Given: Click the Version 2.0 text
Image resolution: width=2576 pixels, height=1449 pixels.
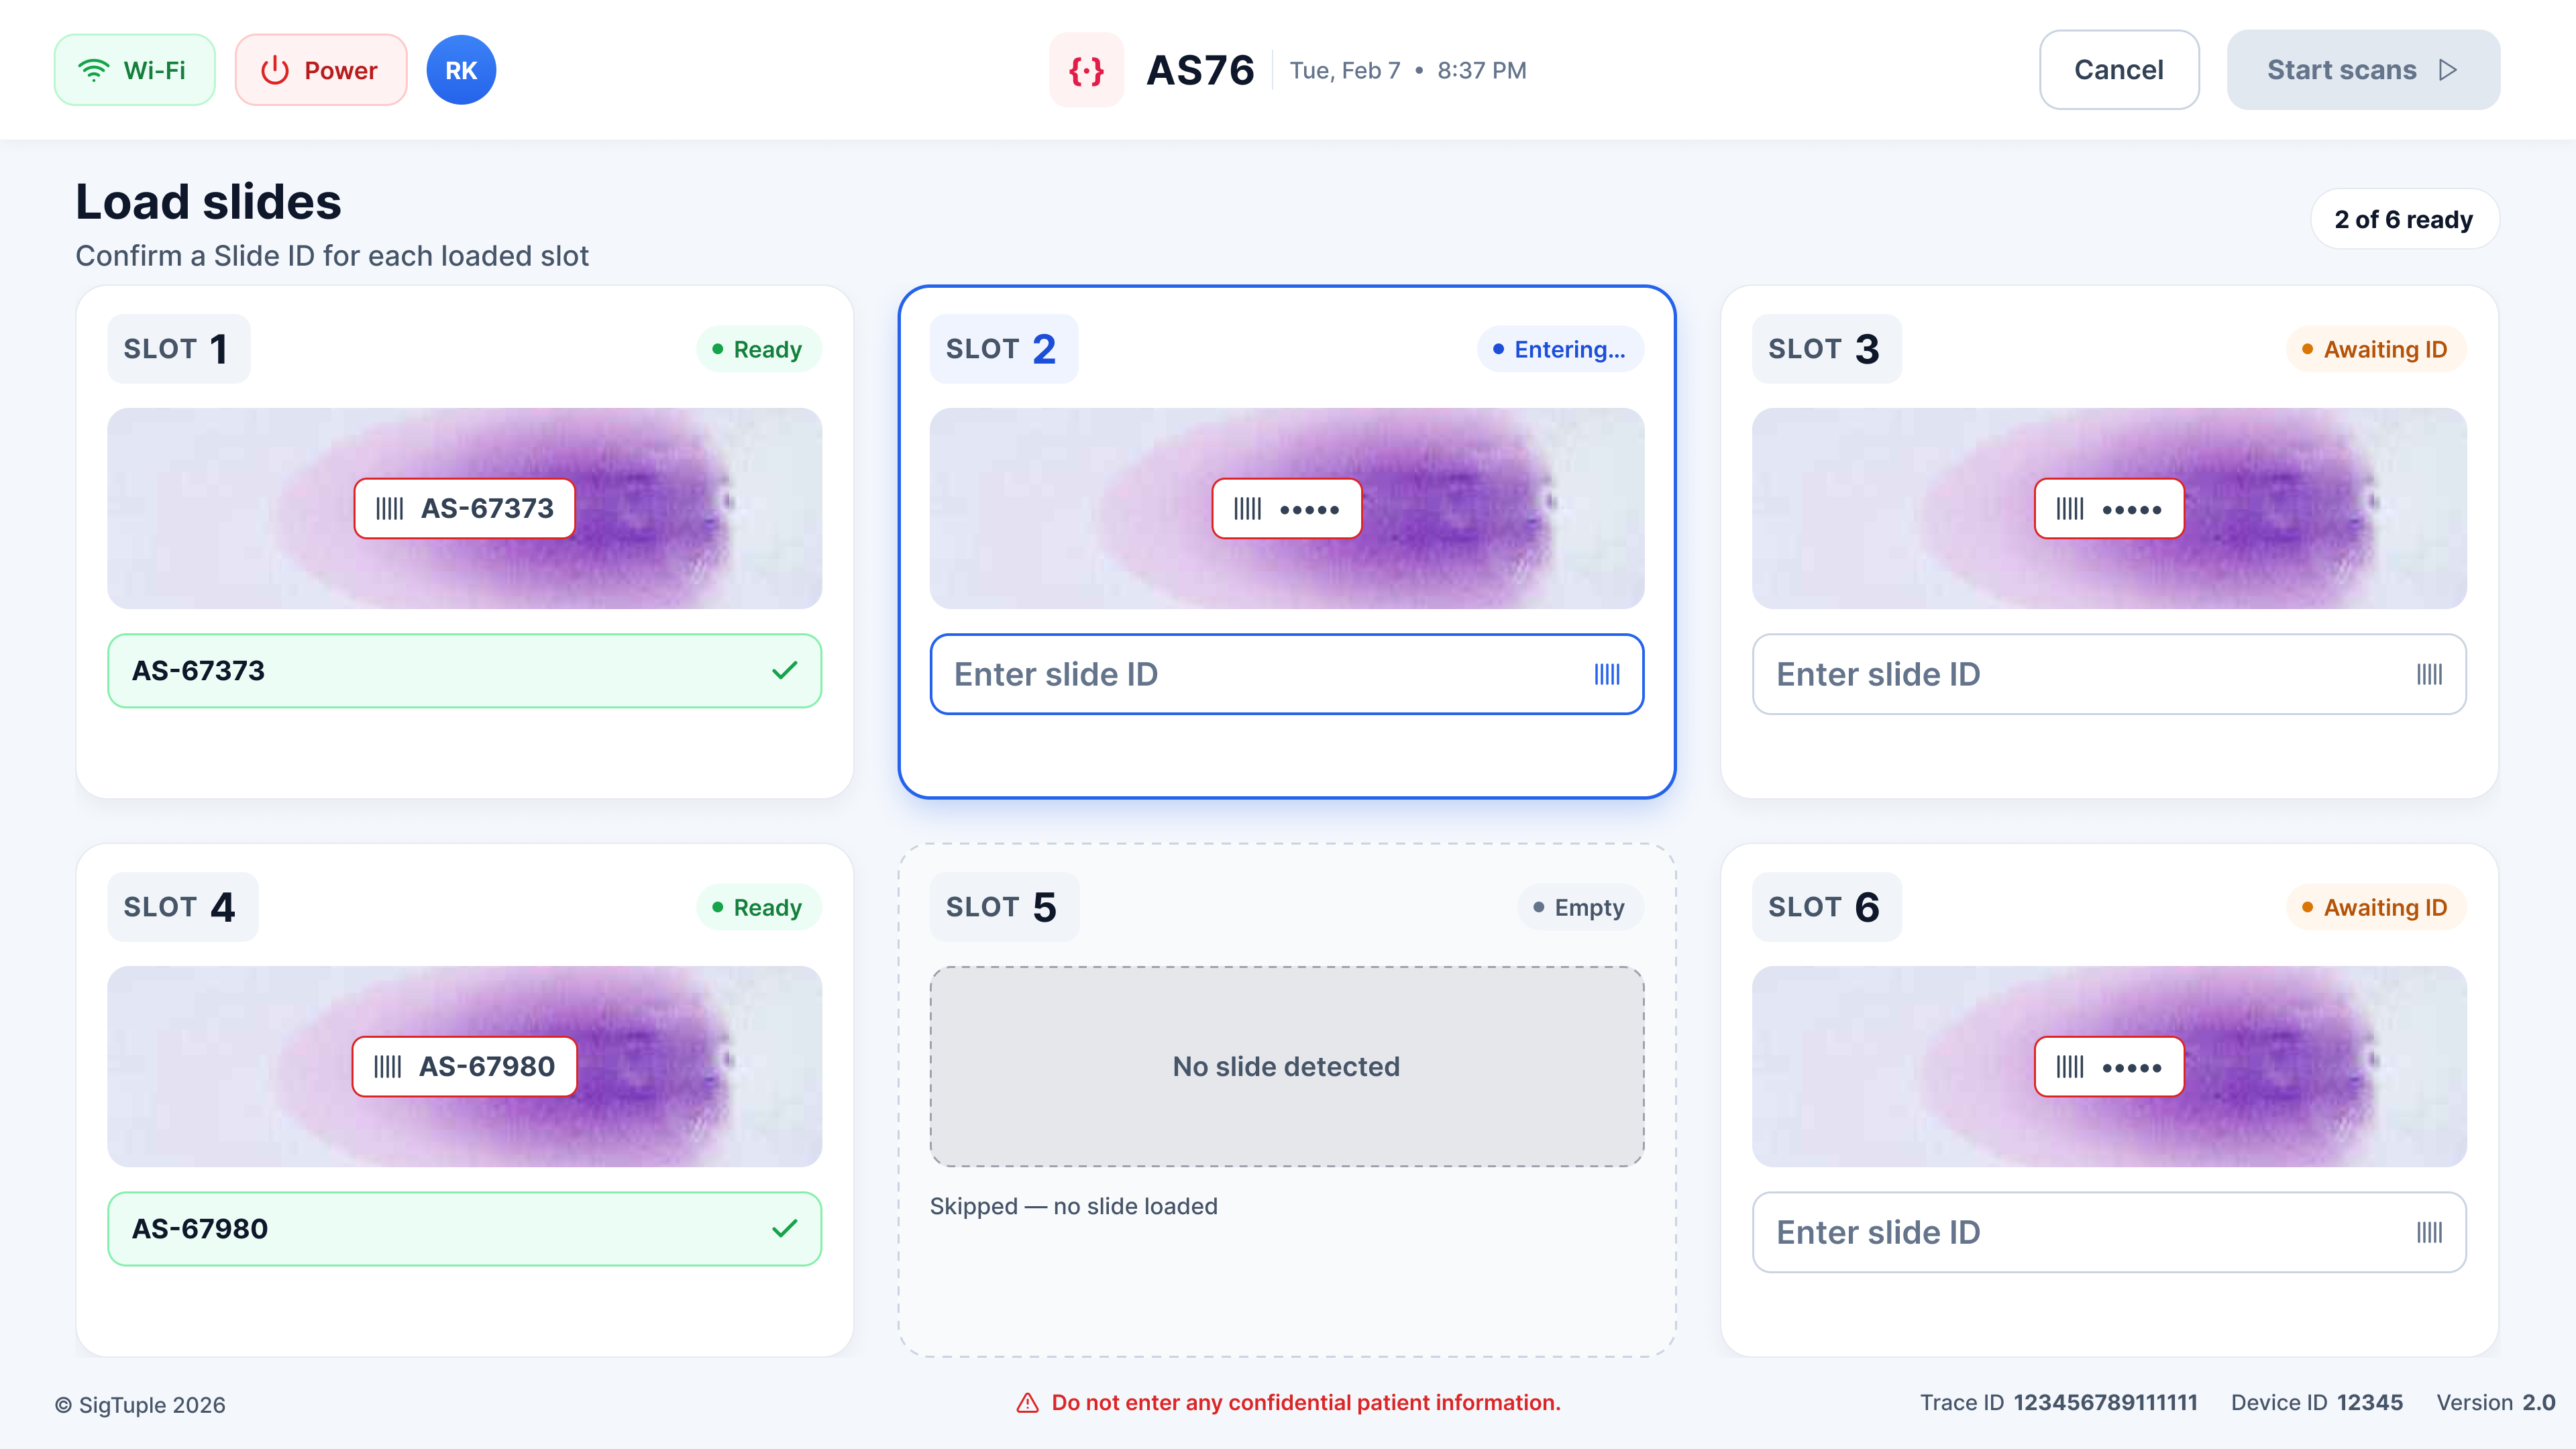Looking at the screenshot, I should tap(2495, 1403).
